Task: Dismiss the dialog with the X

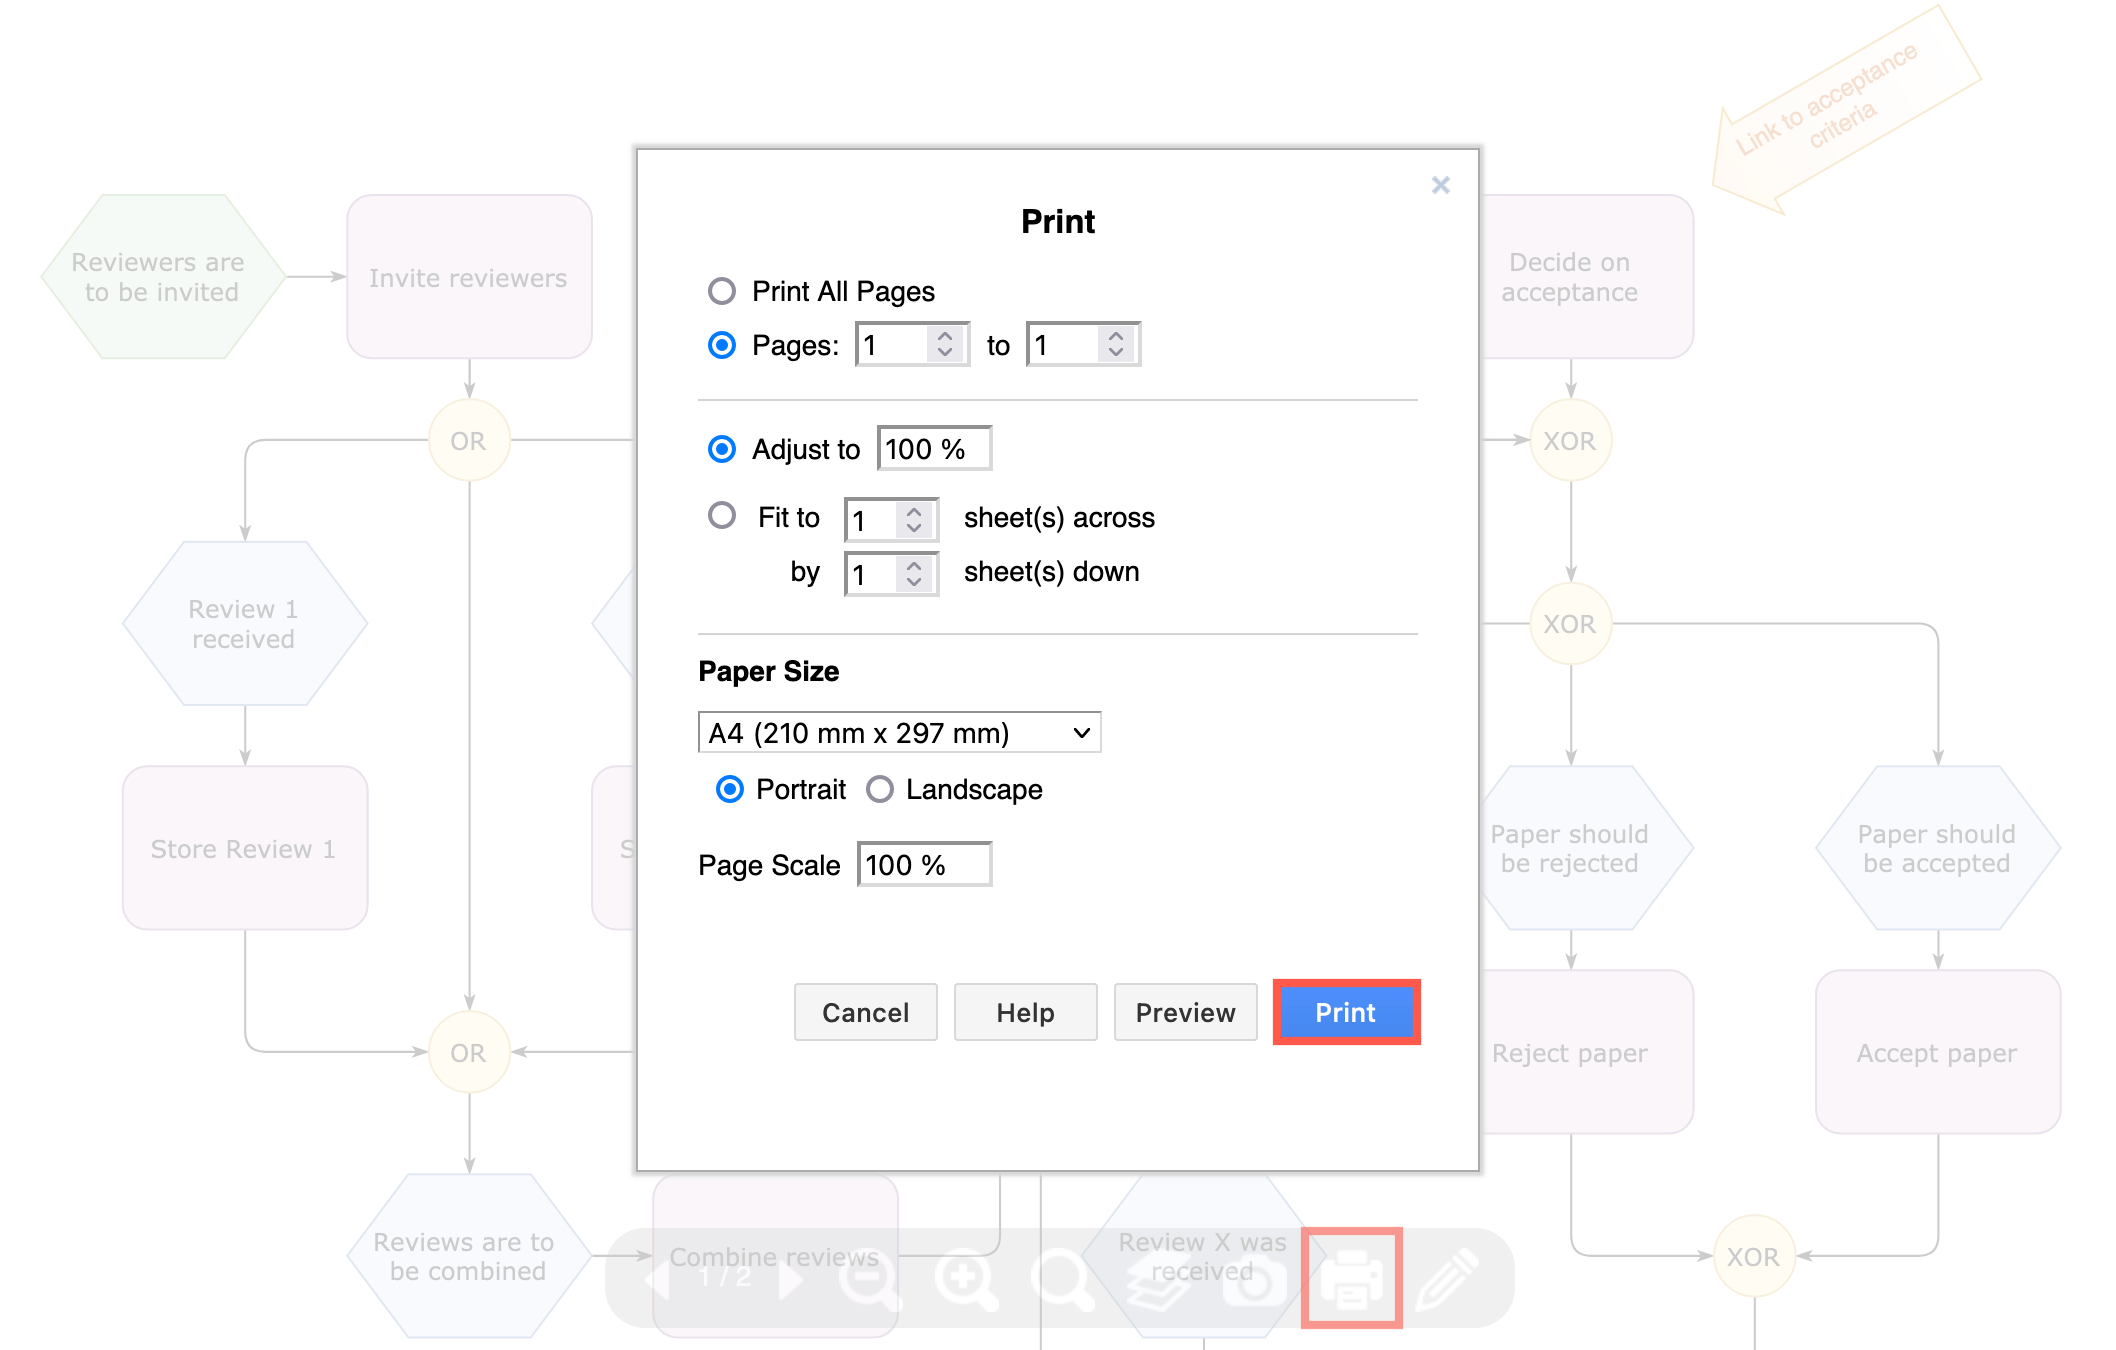Action: tap(1440, 185)
